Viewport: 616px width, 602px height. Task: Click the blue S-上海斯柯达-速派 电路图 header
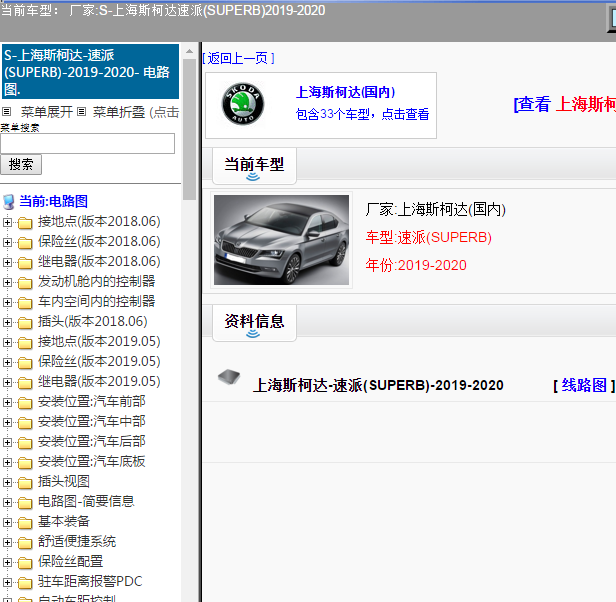90,72
